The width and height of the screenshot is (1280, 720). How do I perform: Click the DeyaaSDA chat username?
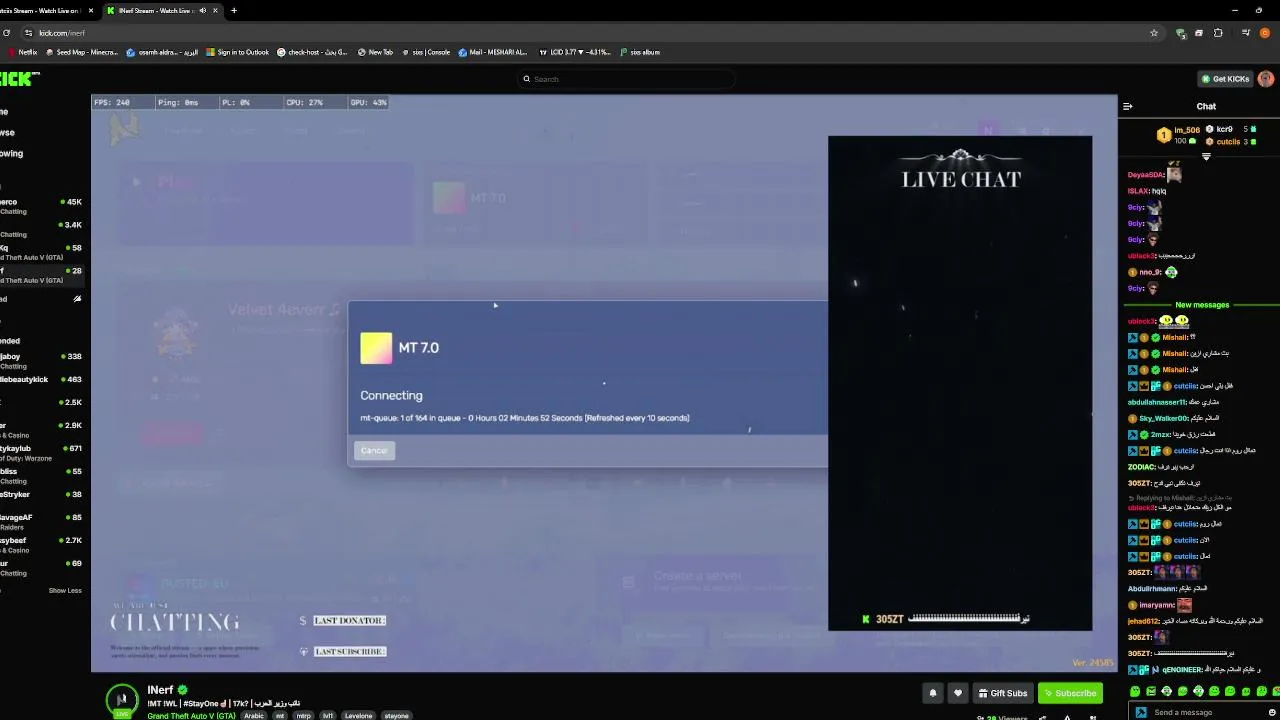(x=1146, y=175)
